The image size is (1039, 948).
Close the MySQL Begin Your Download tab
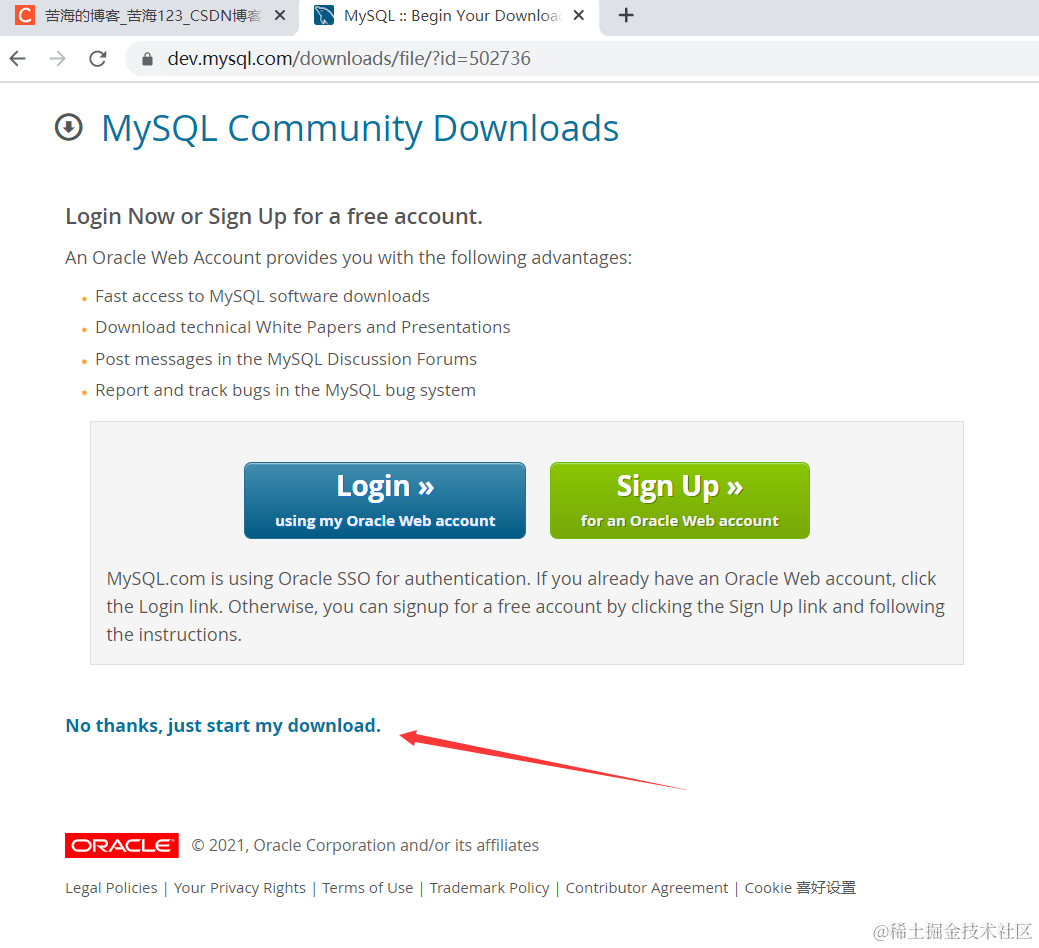click(x=579, y=15)
